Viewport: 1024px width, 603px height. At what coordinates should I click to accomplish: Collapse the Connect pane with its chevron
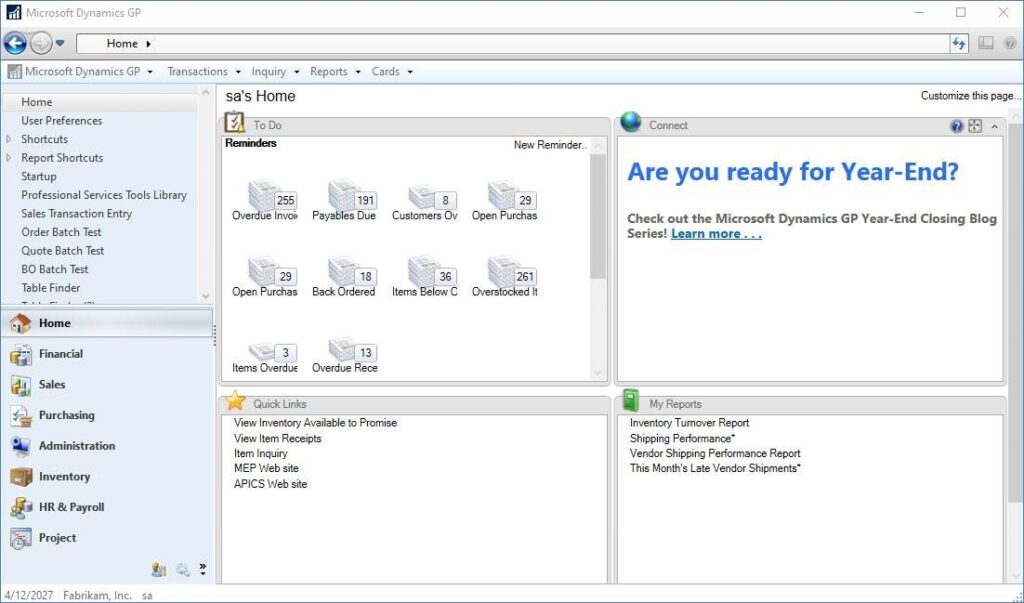tap(995, 126)
